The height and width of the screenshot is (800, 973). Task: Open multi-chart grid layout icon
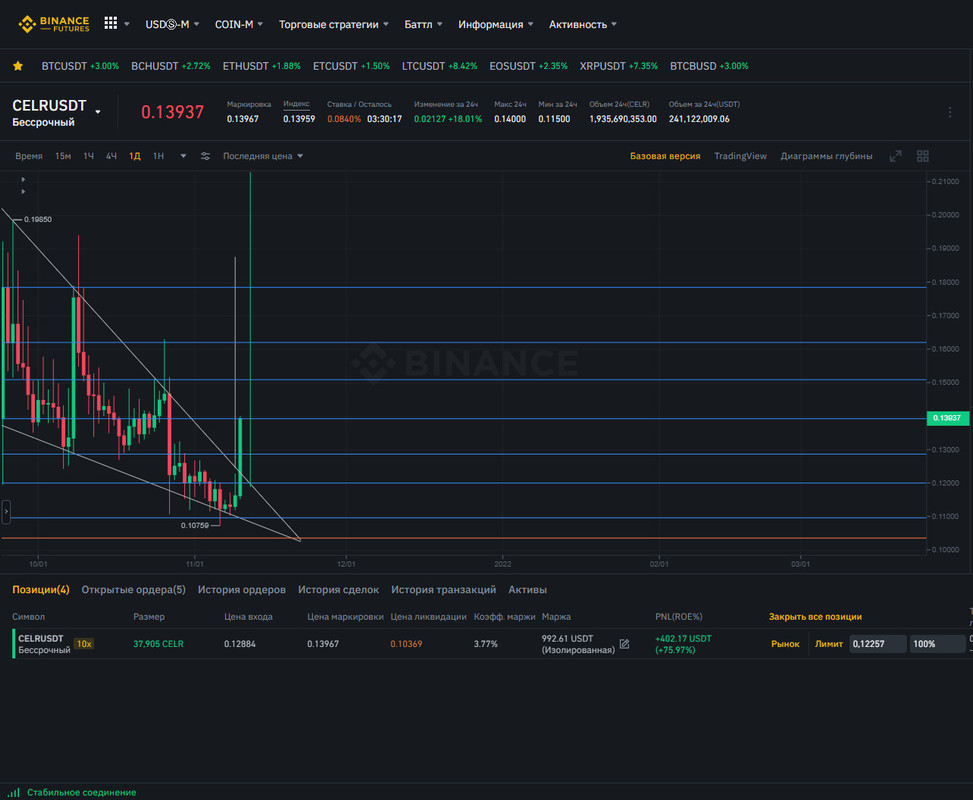click(923, 156)
